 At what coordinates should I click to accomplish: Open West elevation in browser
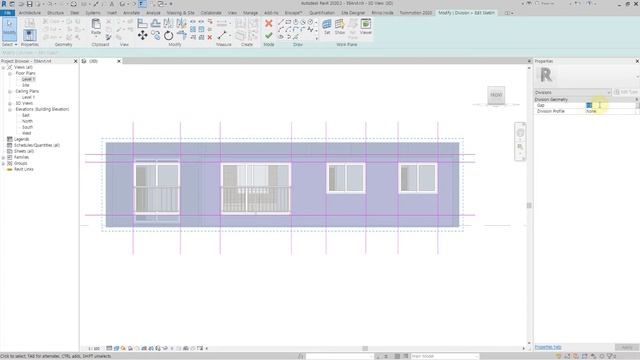pyautogui.click(x=27, y=133)
